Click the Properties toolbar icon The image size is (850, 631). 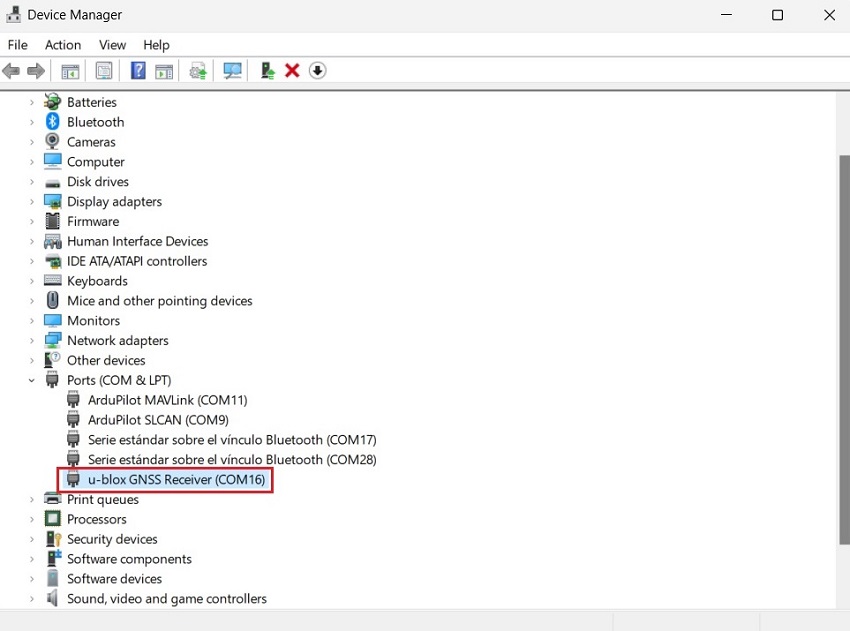[104, 71]
